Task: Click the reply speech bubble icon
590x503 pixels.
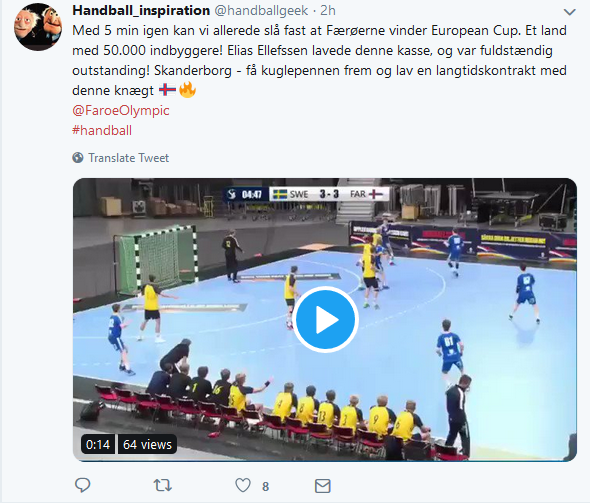Action: (x=82, y=485)
